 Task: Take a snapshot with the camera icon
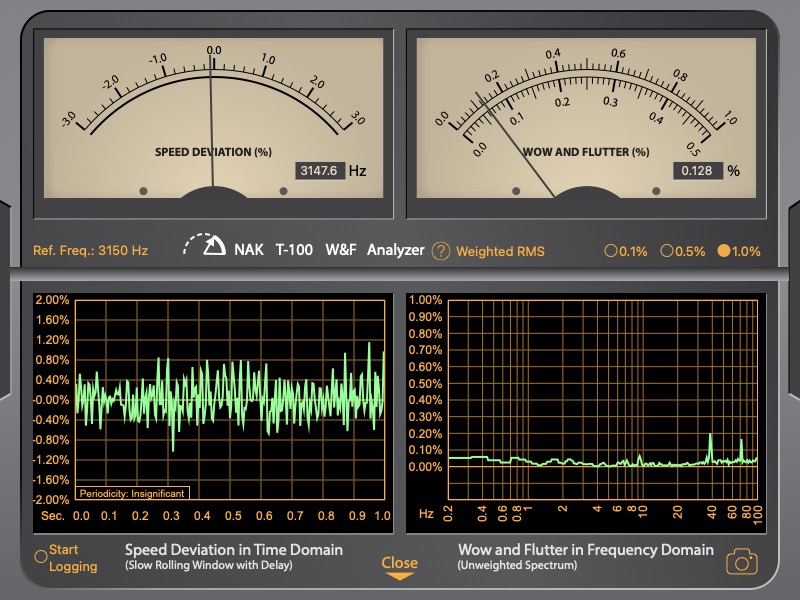pyautogui.click(x=742, y=562)
